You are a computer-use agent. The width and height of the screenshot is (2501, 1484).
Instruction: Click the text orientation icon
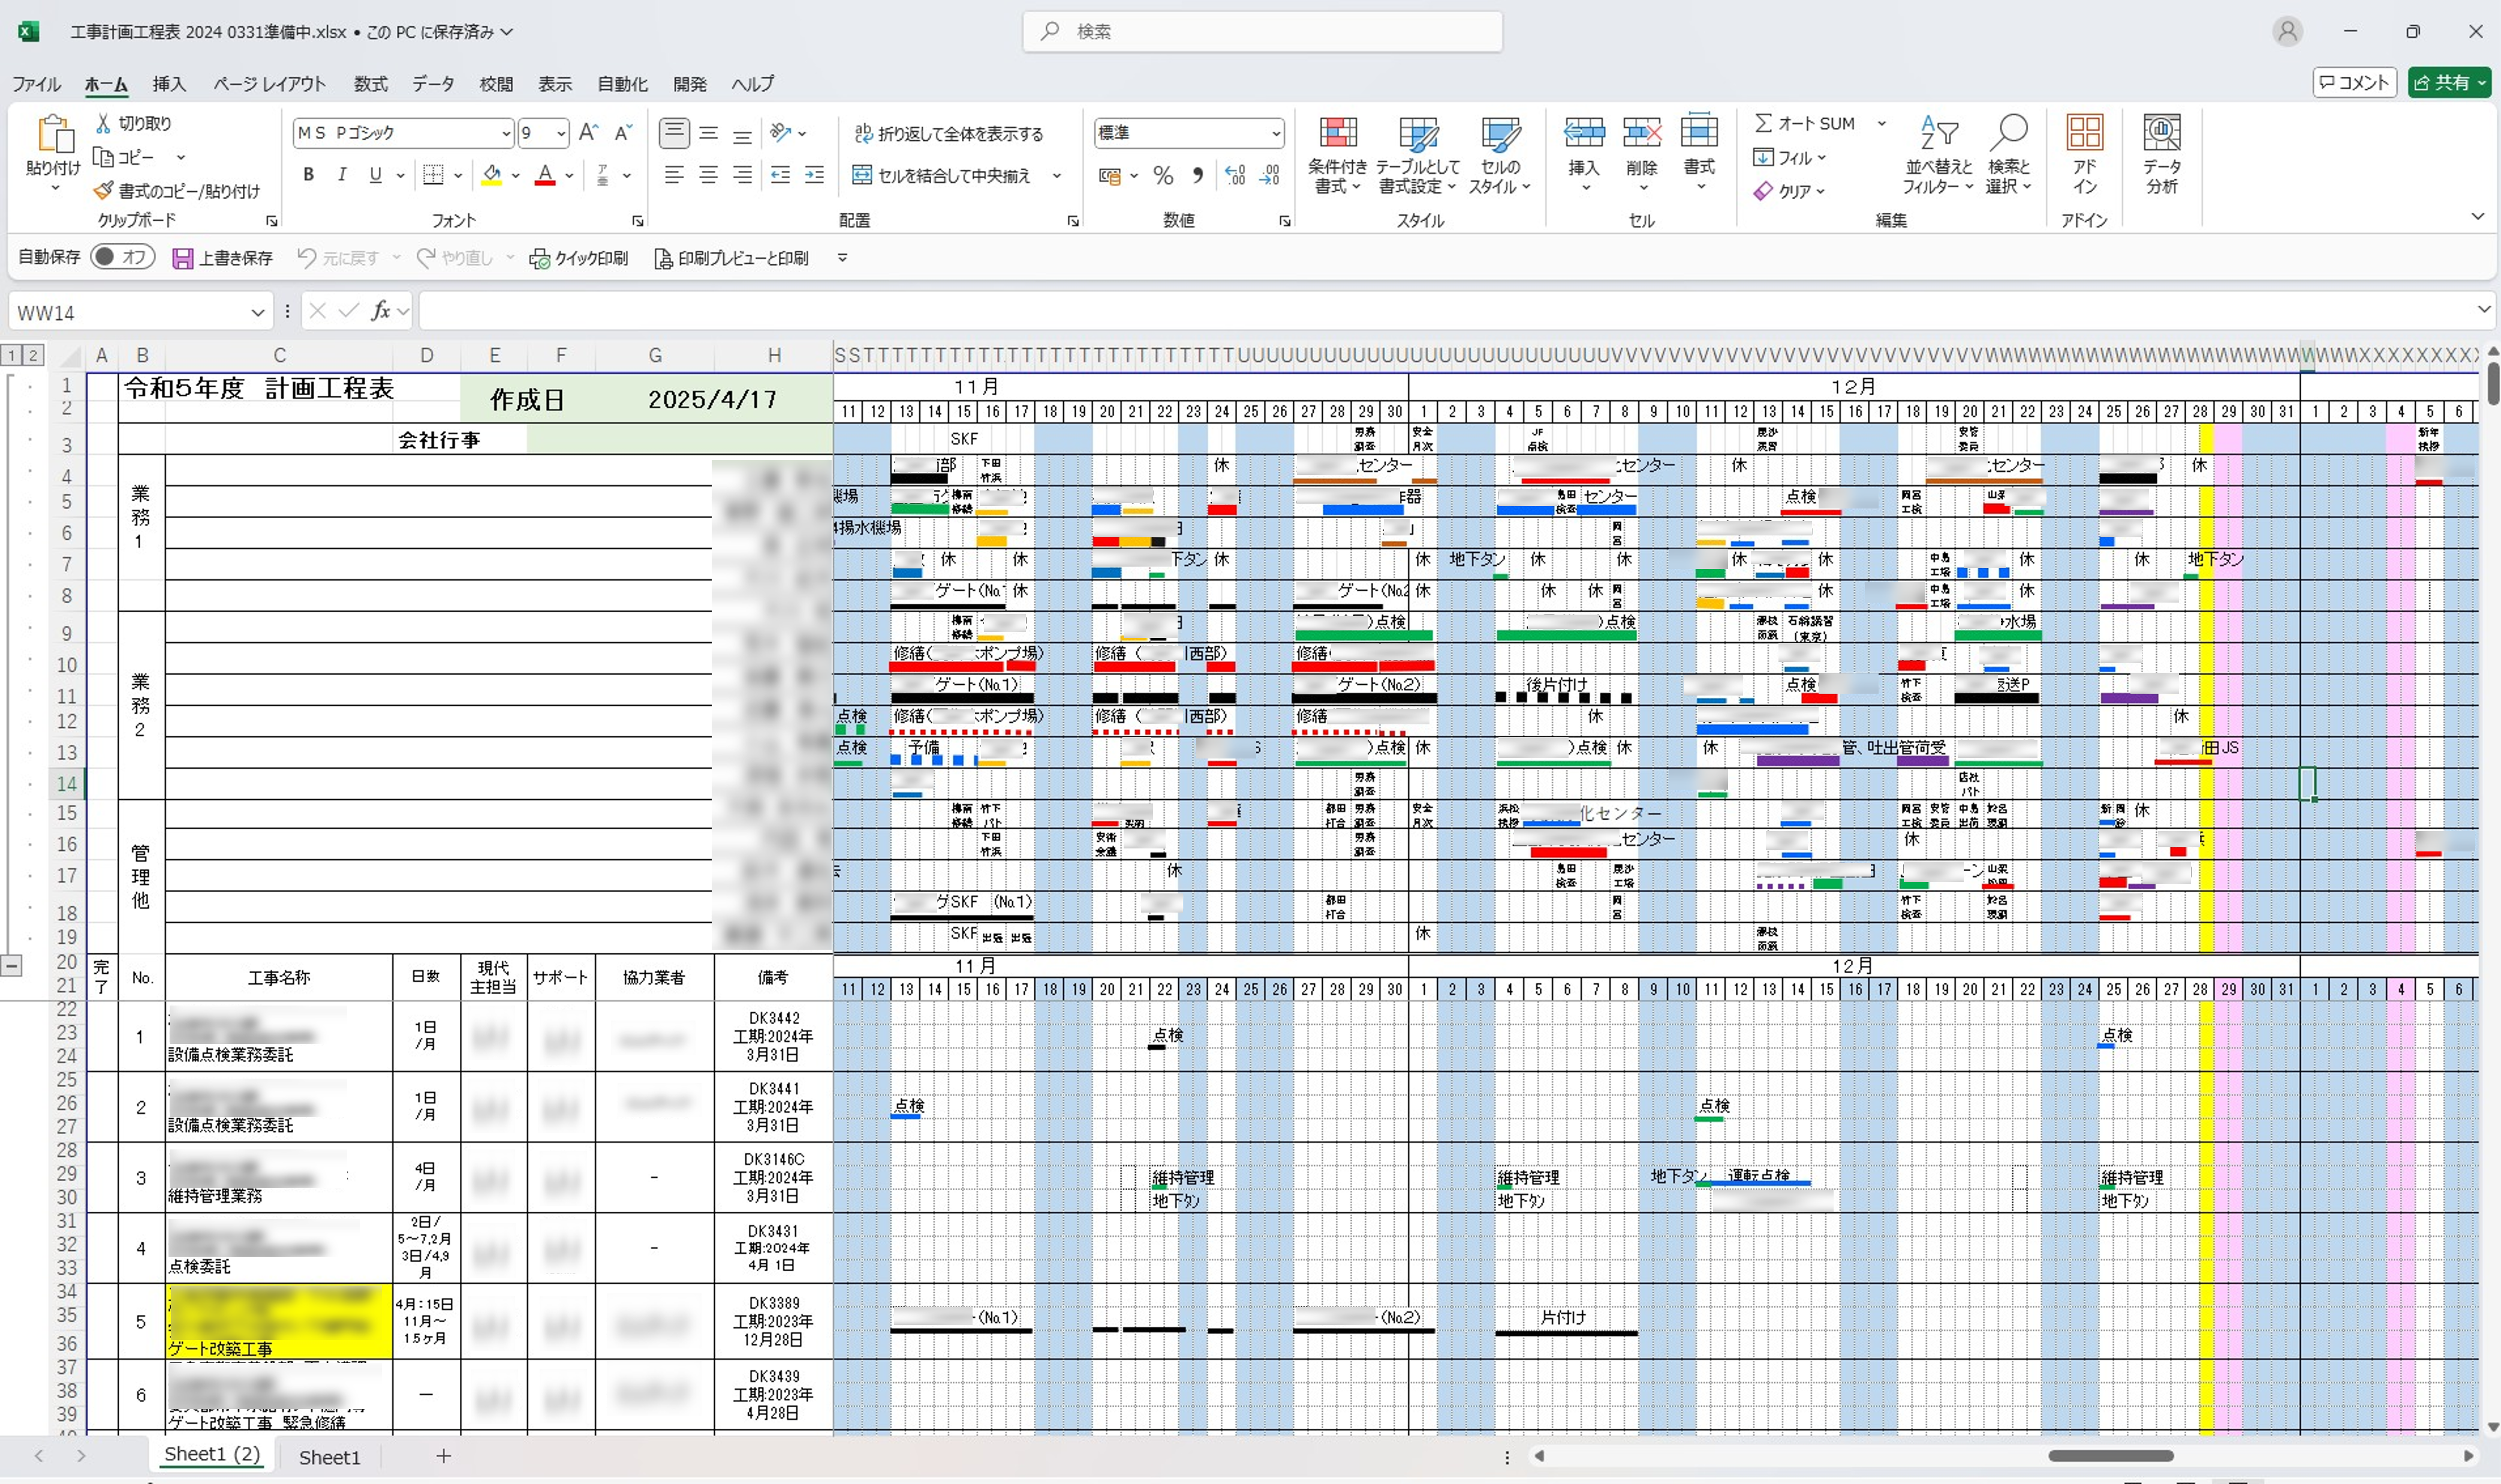point(781,132)
